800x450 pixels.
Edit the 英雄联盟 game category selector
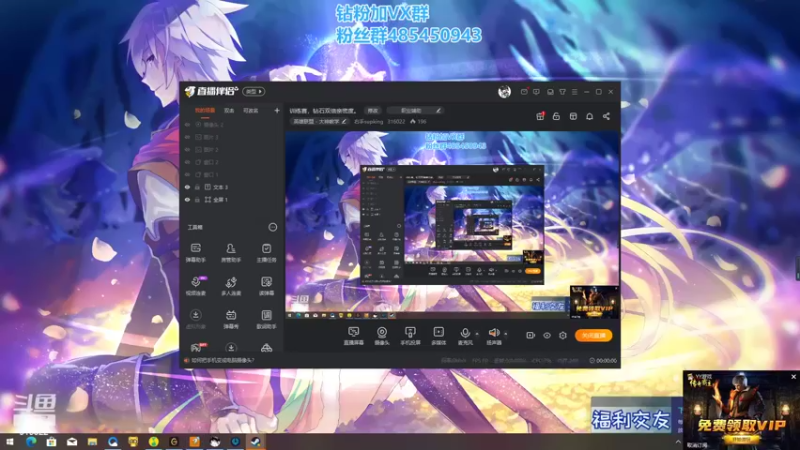tap(319, 121)
